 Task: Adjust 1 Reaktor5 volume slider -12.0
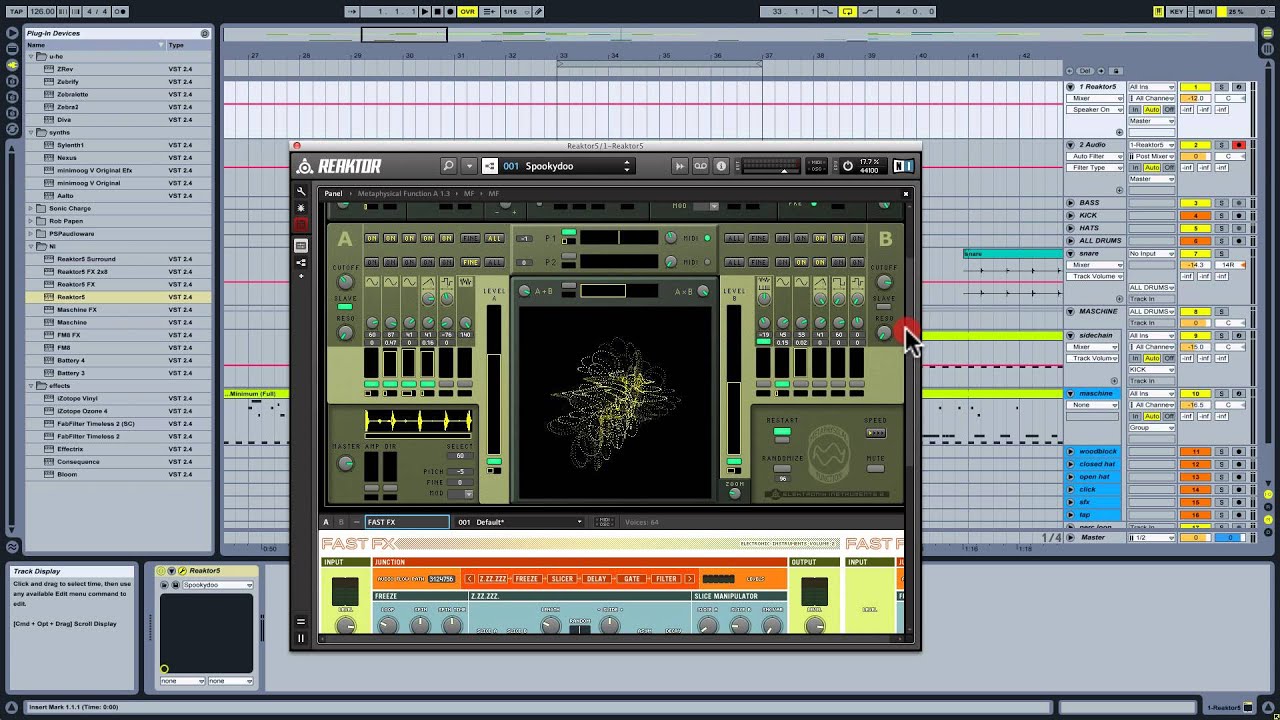[1195, 98]
